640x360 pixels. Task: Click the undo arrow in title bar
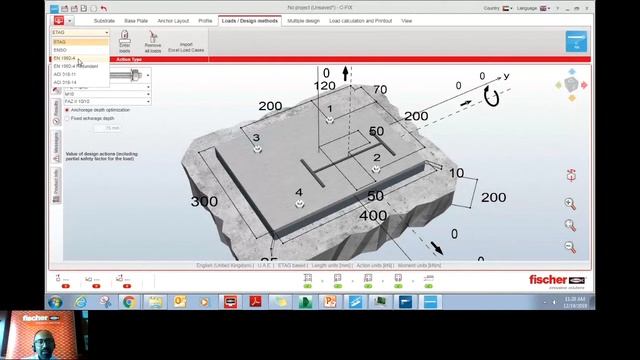click(x=104, y=8)
